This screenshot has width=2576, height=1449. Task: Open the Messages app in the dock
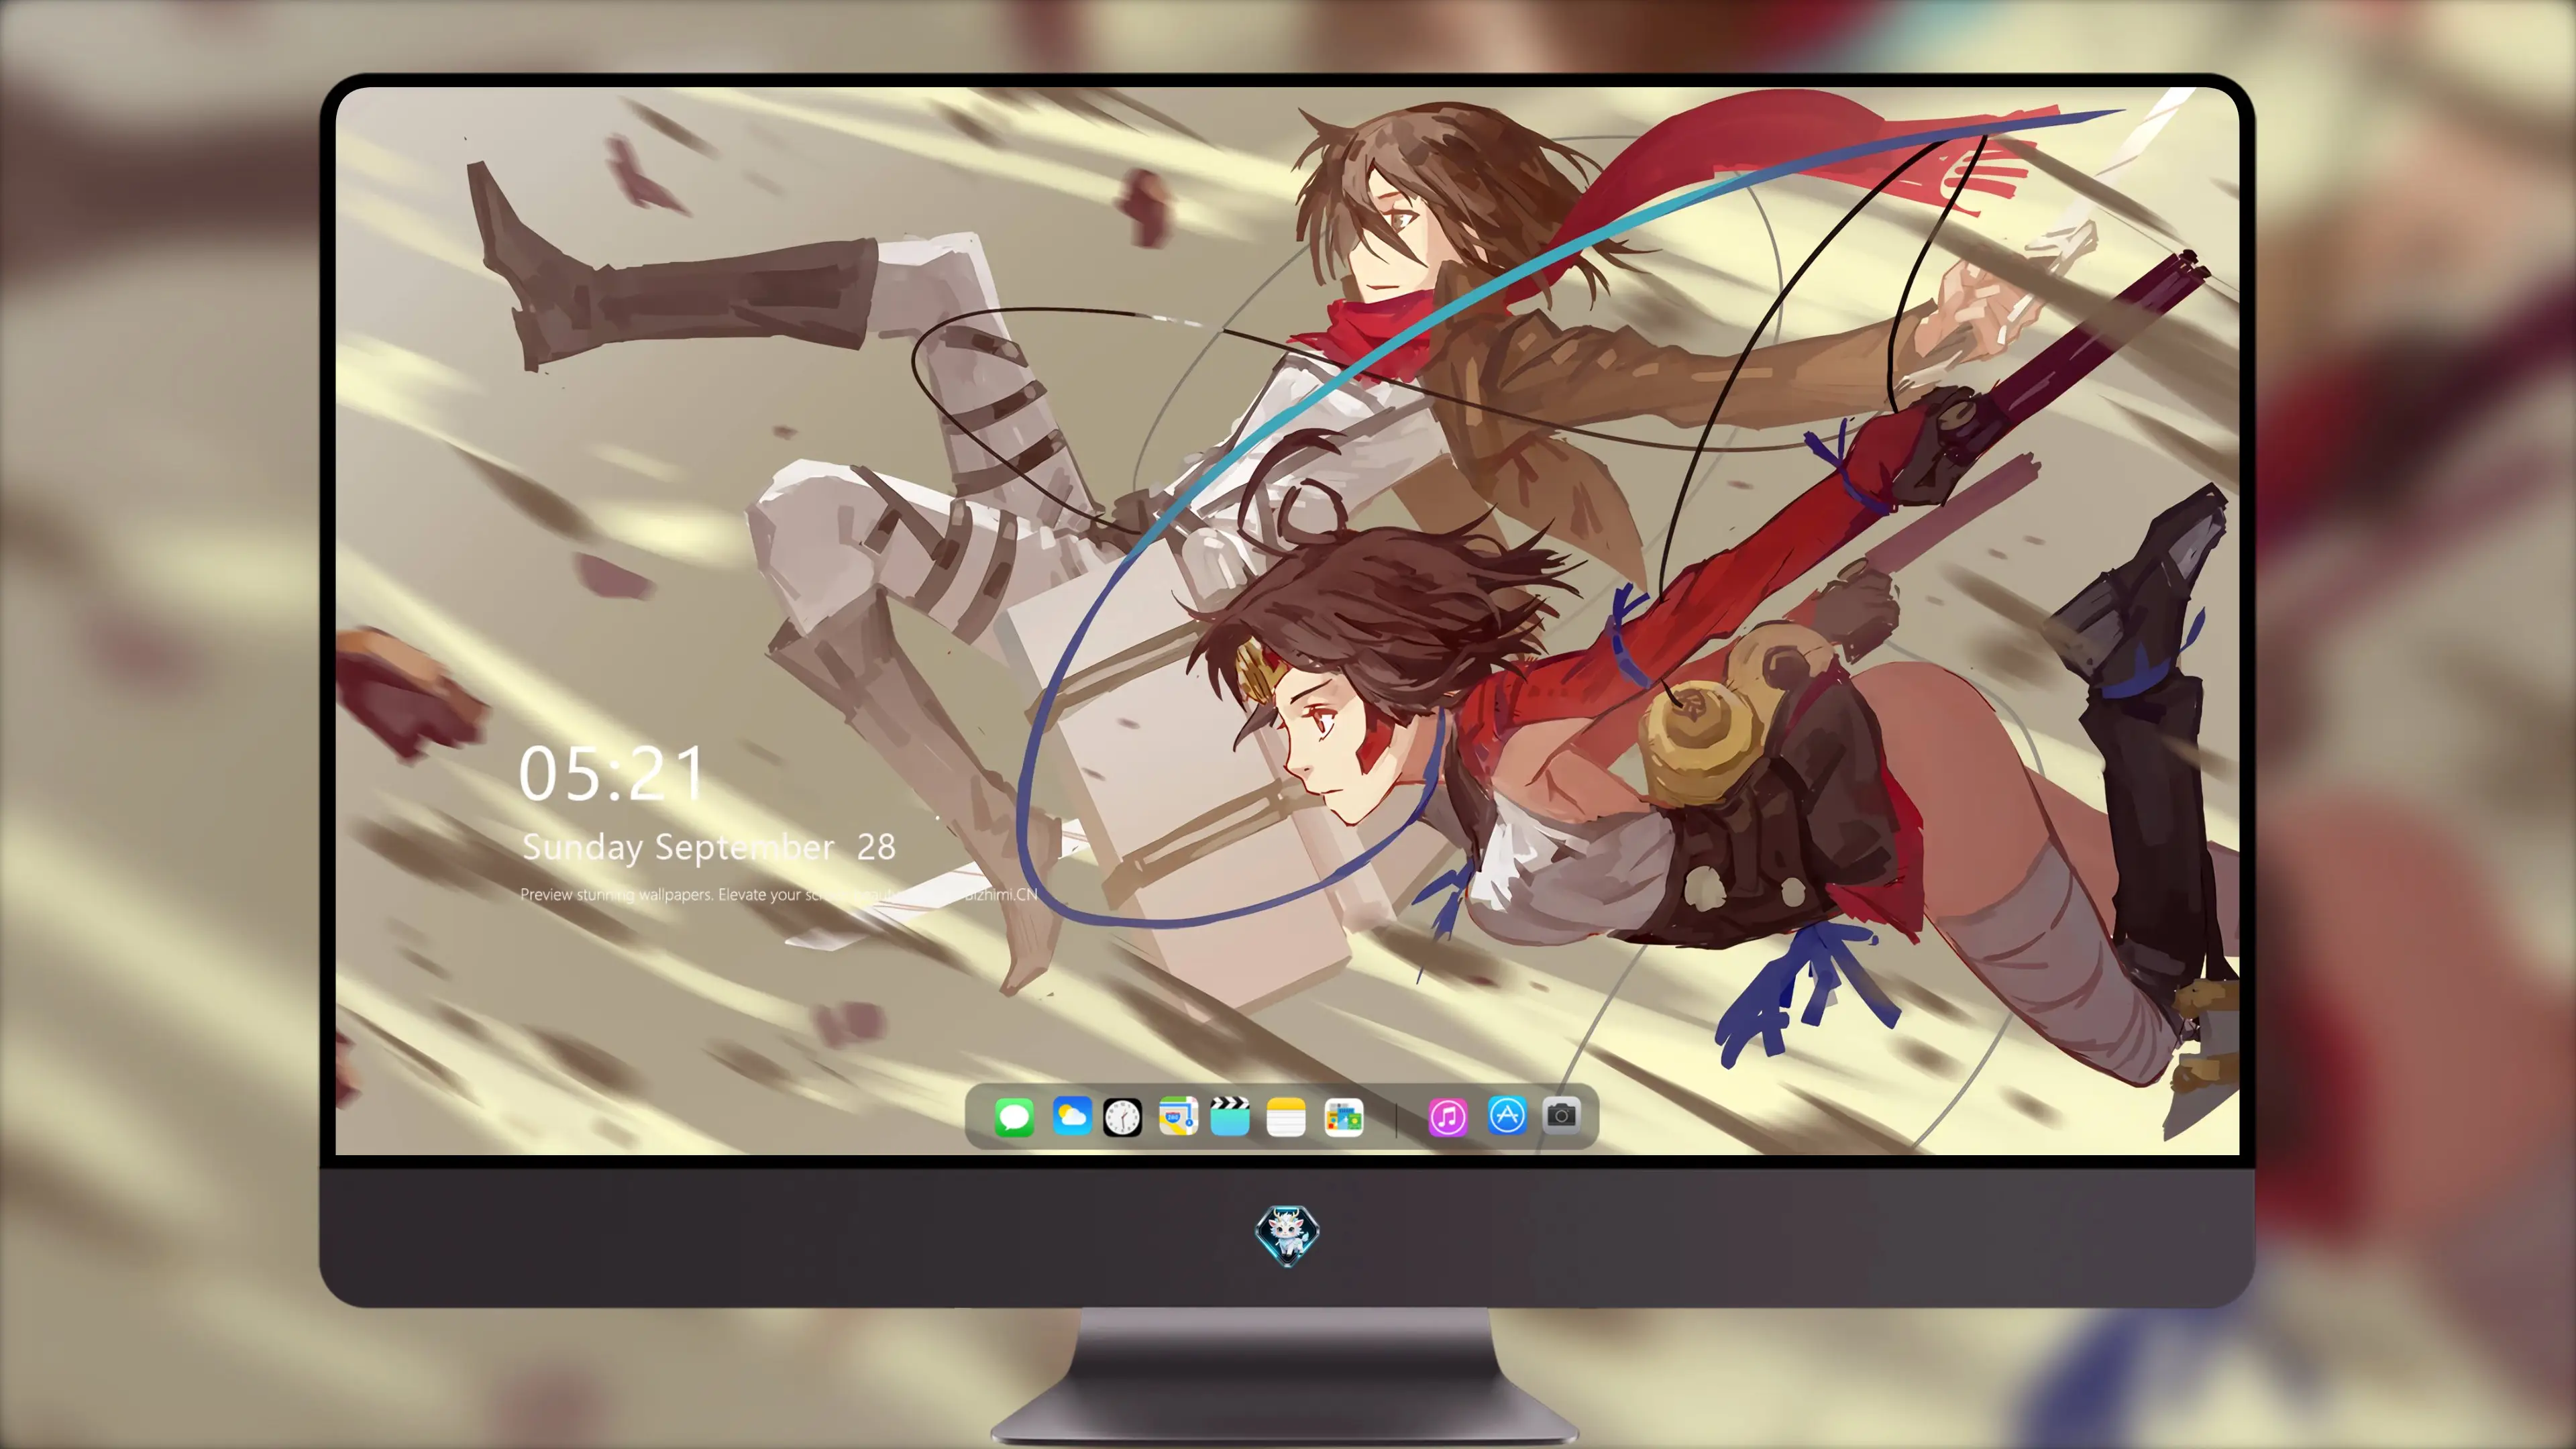(x=1014, y=1117)
